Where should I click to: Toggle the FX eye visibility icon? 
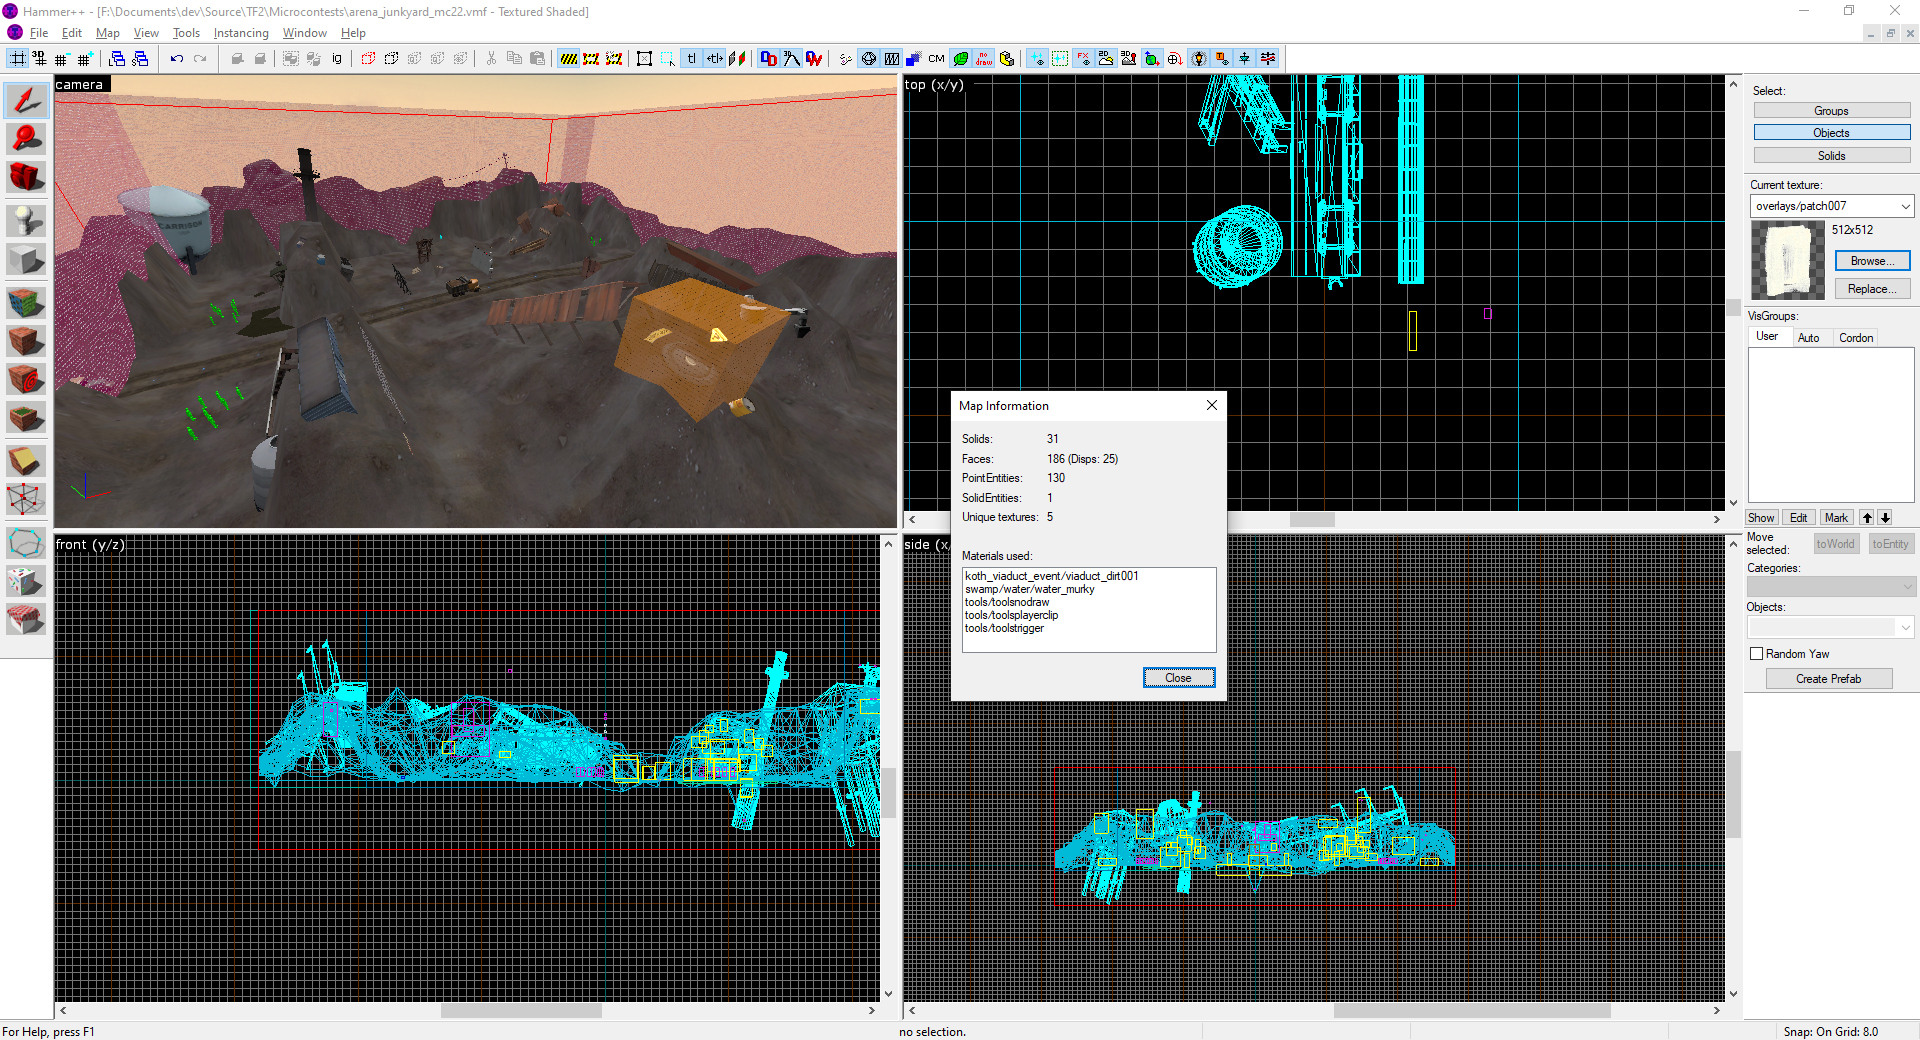click(x=1083, y=59)
